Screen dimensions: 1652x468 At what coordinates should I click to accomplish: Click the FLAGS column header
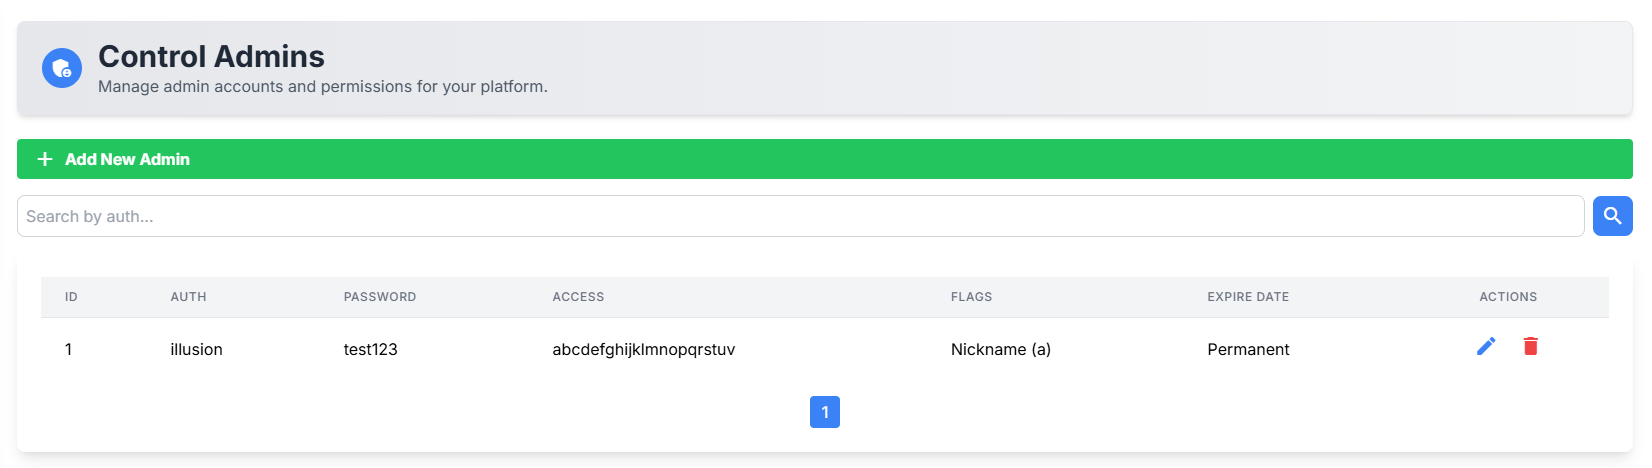click(x=971, y=297)
